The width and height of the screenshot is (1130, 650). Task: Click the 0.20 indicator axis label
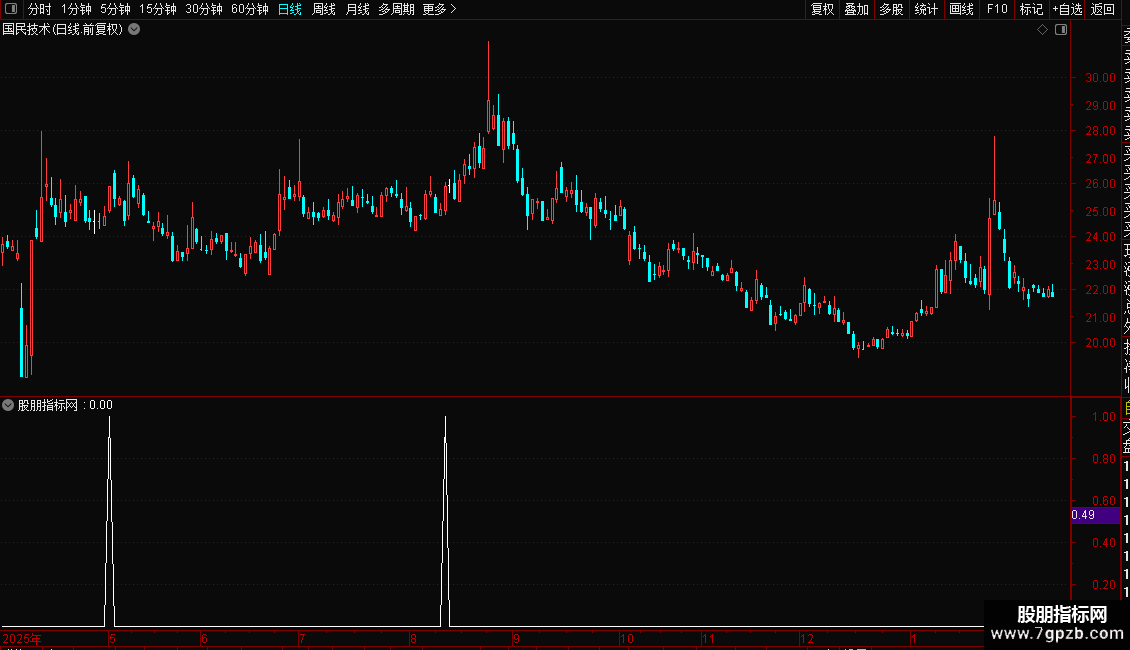point(1103,584)
